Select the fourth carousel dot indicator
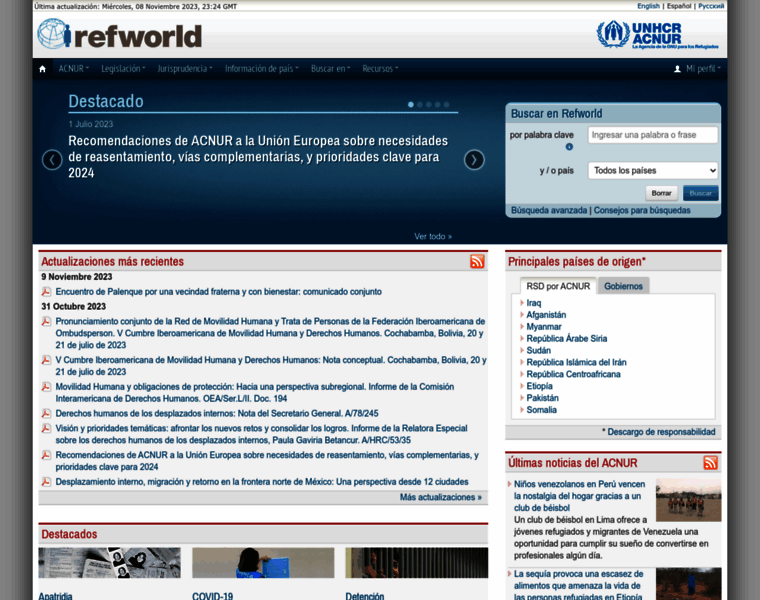This screenshot has height=600, width=760. tap(438, 105)
